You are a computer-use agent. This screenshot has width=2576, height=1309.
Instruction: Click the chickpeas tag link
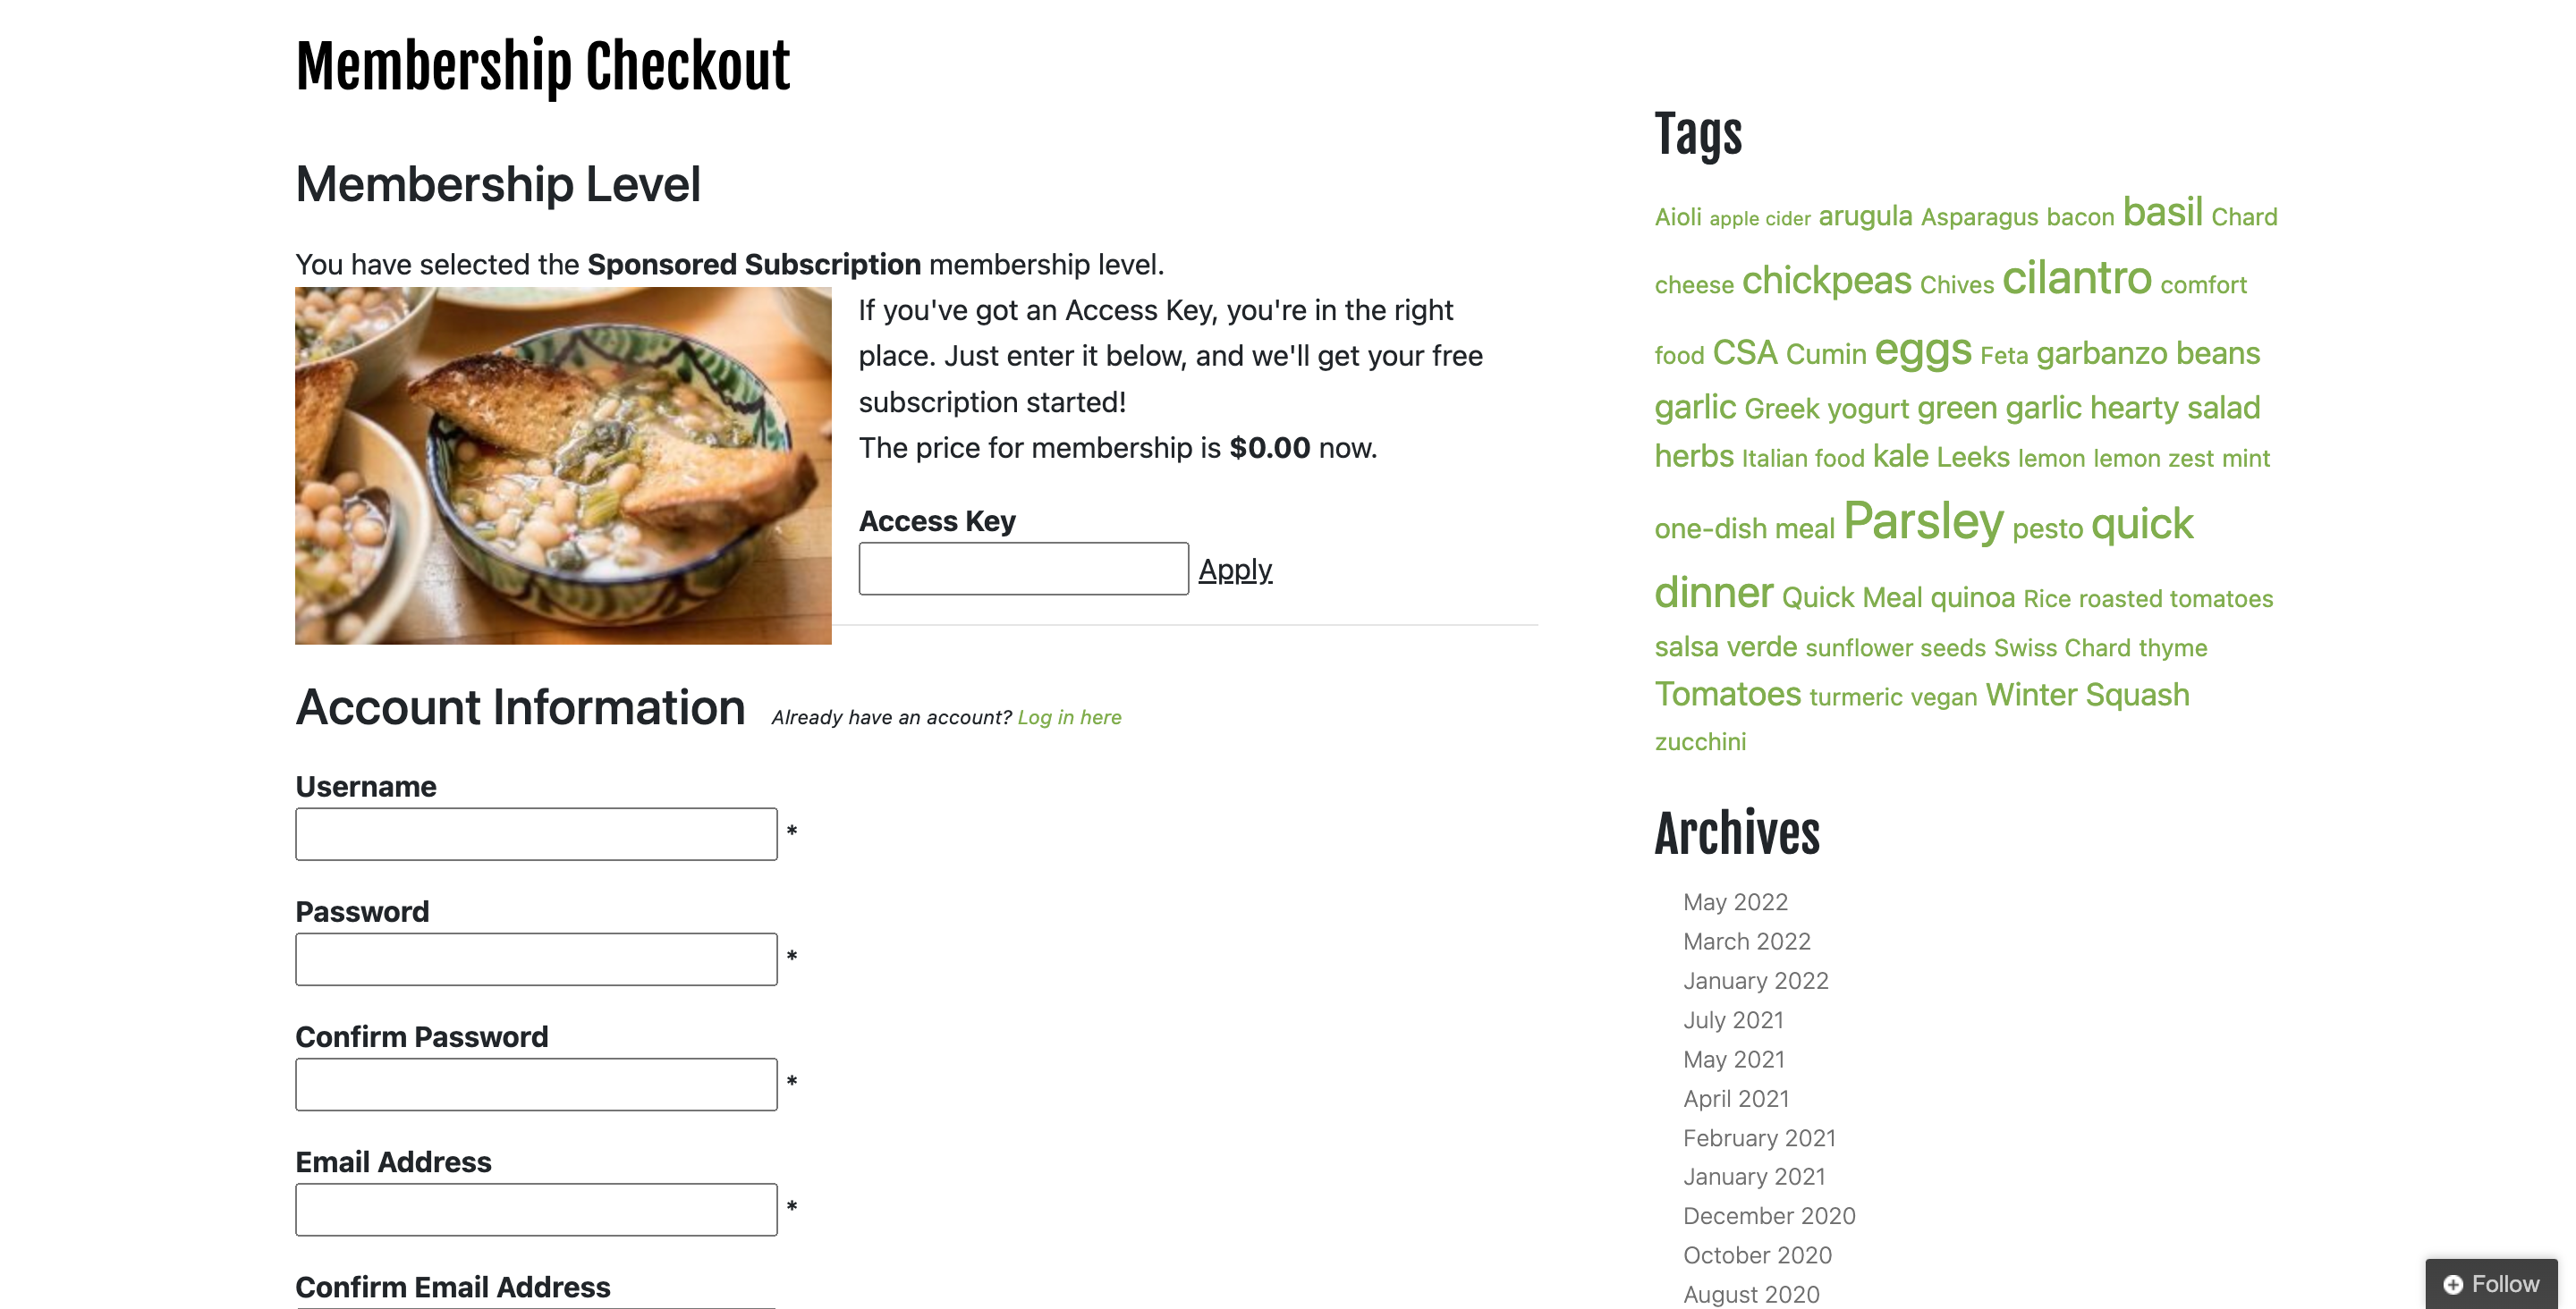pos(1826,281)
